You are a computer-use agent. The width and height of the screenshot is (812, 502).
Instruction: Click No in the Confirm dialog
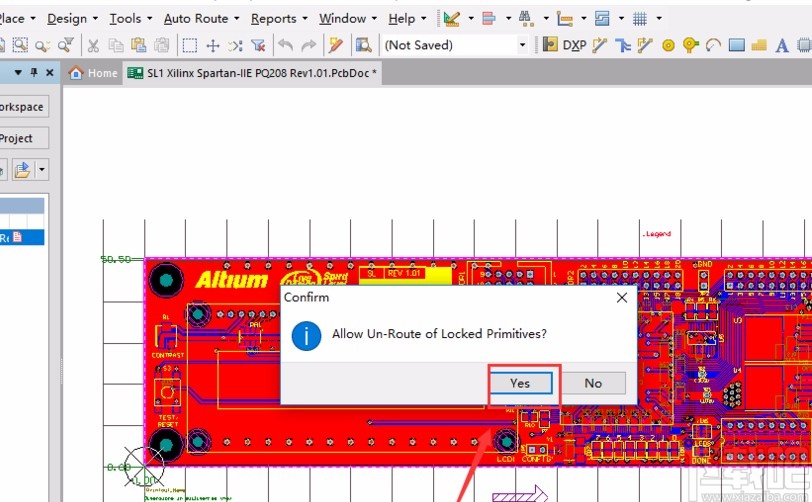pyautogui.click(x=593, y=383)
